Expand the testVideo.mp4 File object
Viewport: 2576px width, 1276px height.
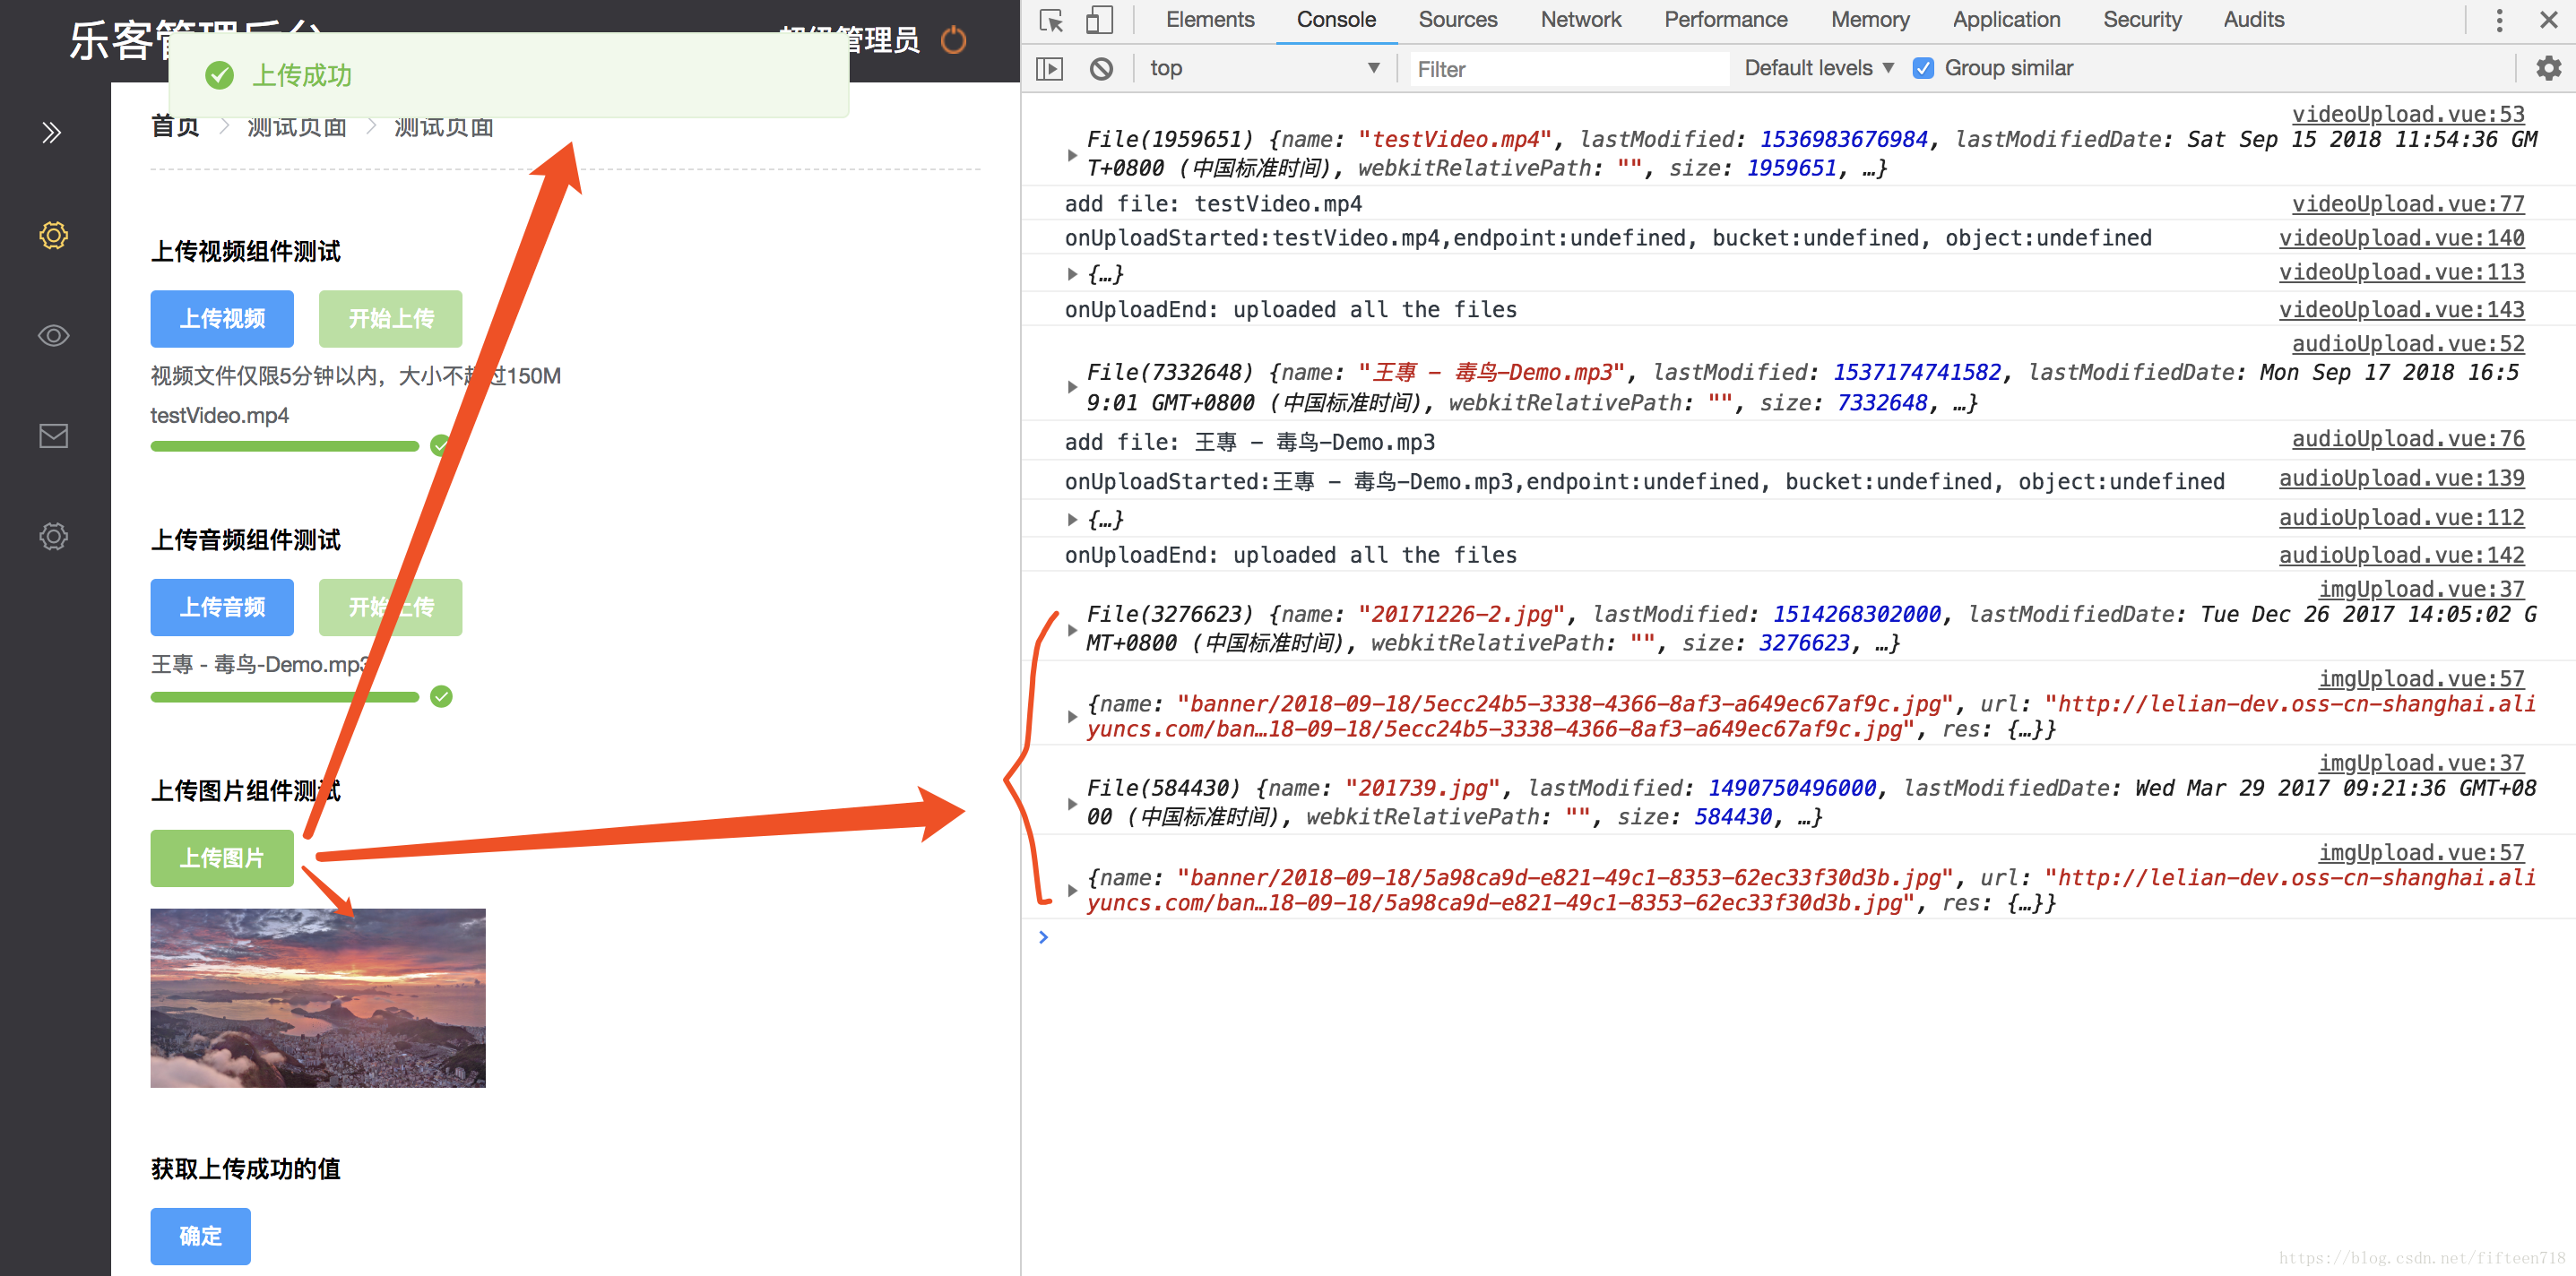1072,155
